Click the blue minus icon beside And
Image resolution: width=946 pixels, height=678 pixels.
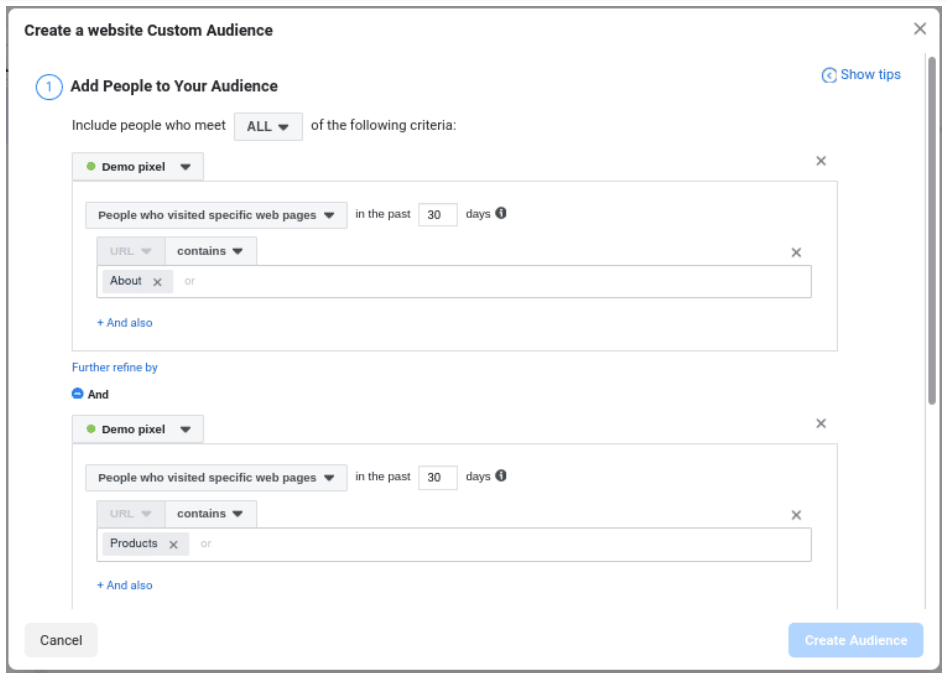(x=78, y=394)
